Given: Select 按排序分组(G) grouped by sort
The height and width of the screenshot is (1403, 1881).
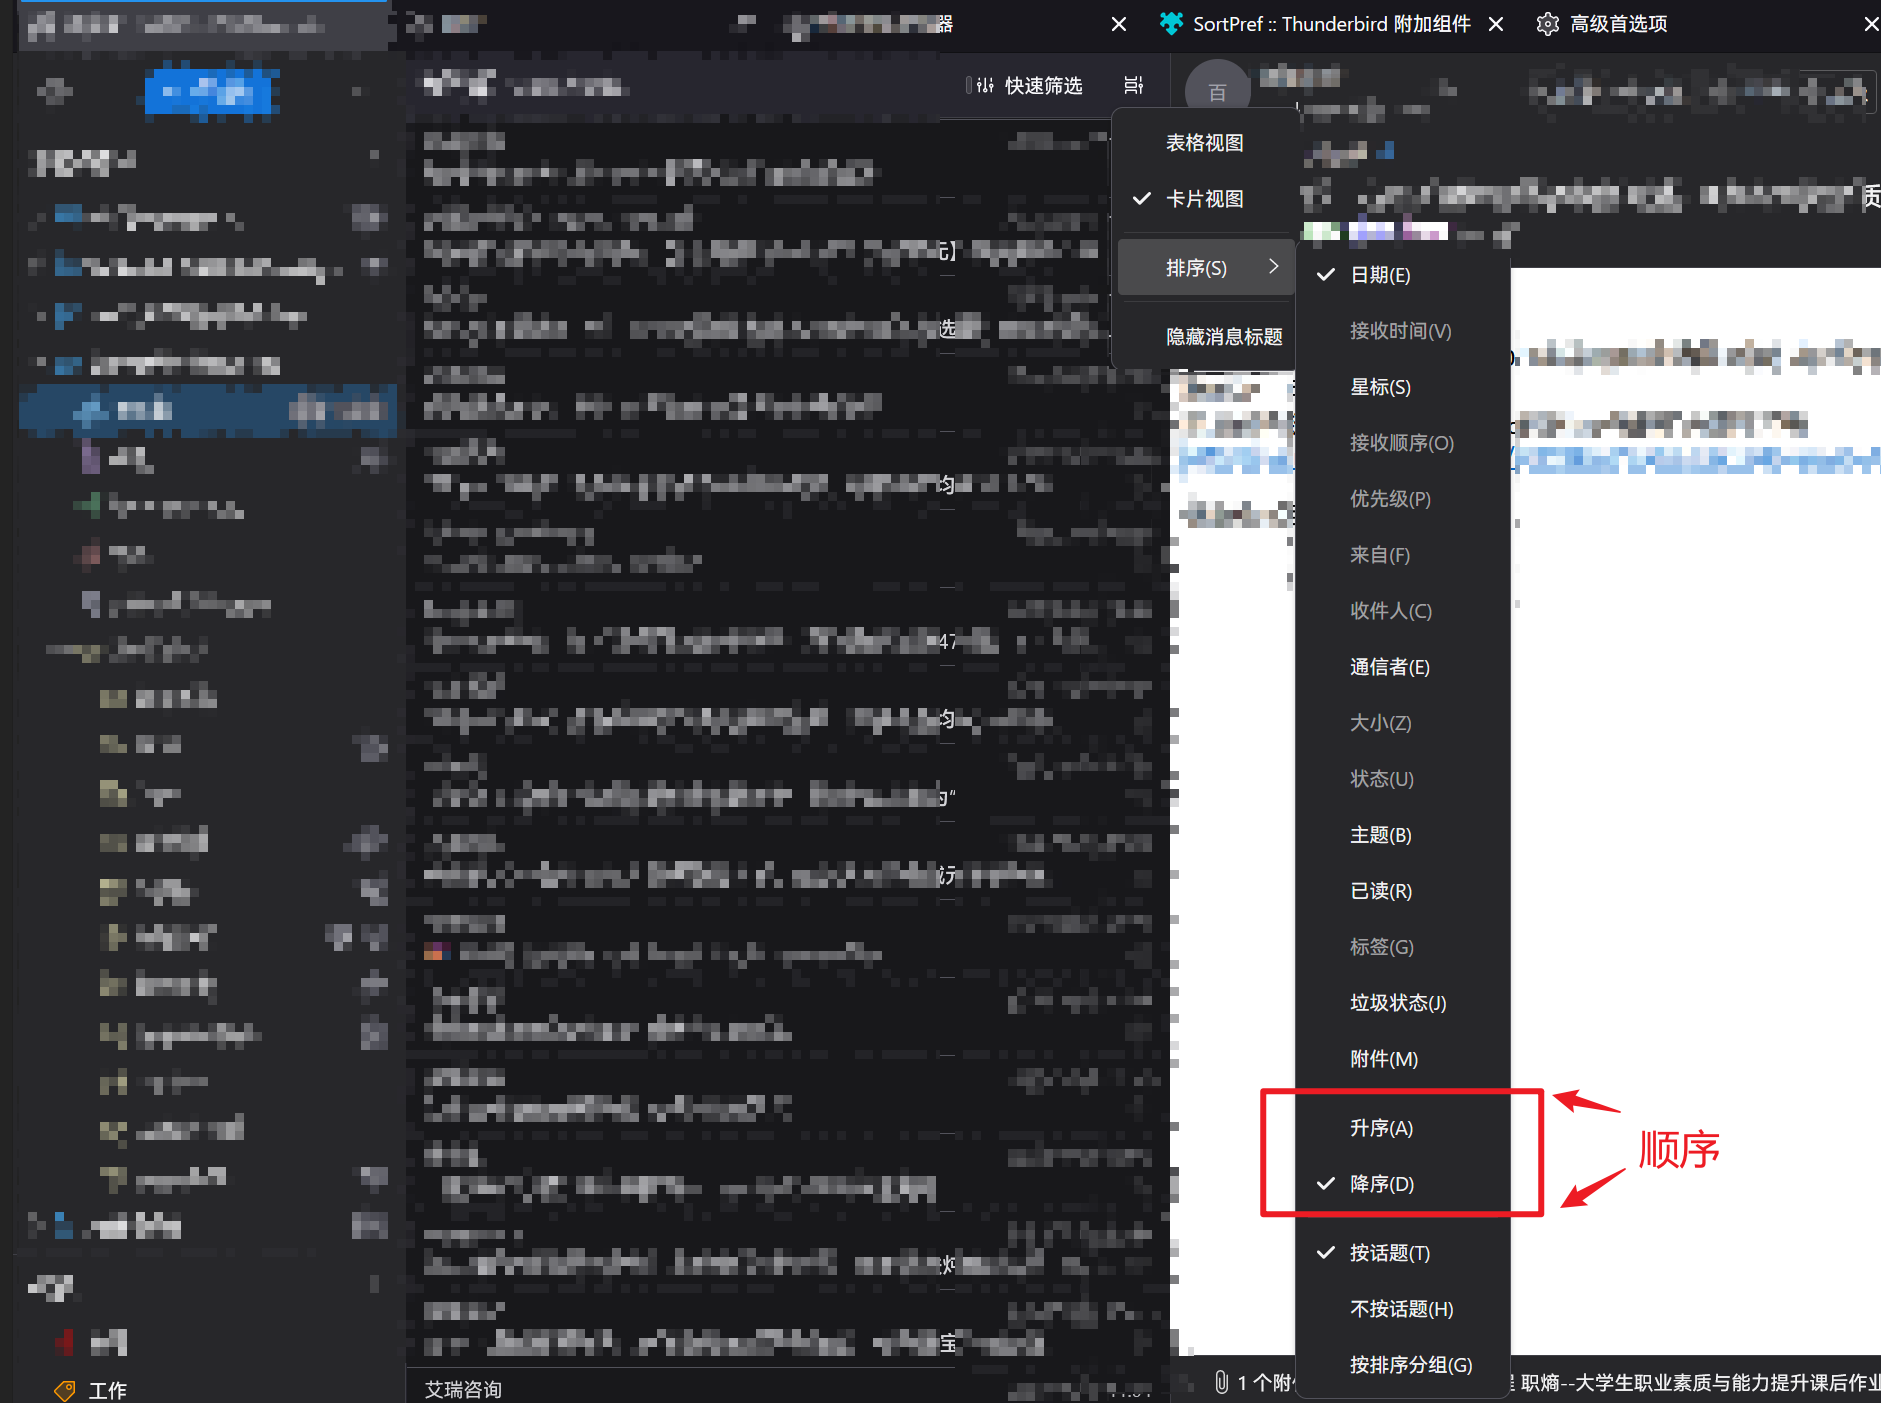Looking at the screenshot, I should tap(1410, 1365).
